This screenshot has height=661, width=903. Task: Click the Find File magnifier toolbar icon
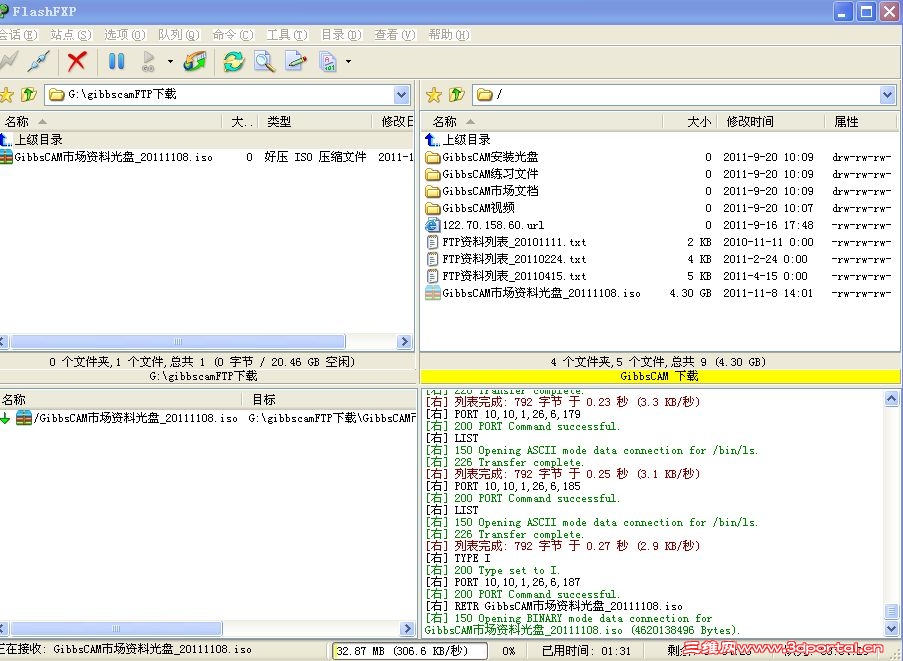(264, 60)
